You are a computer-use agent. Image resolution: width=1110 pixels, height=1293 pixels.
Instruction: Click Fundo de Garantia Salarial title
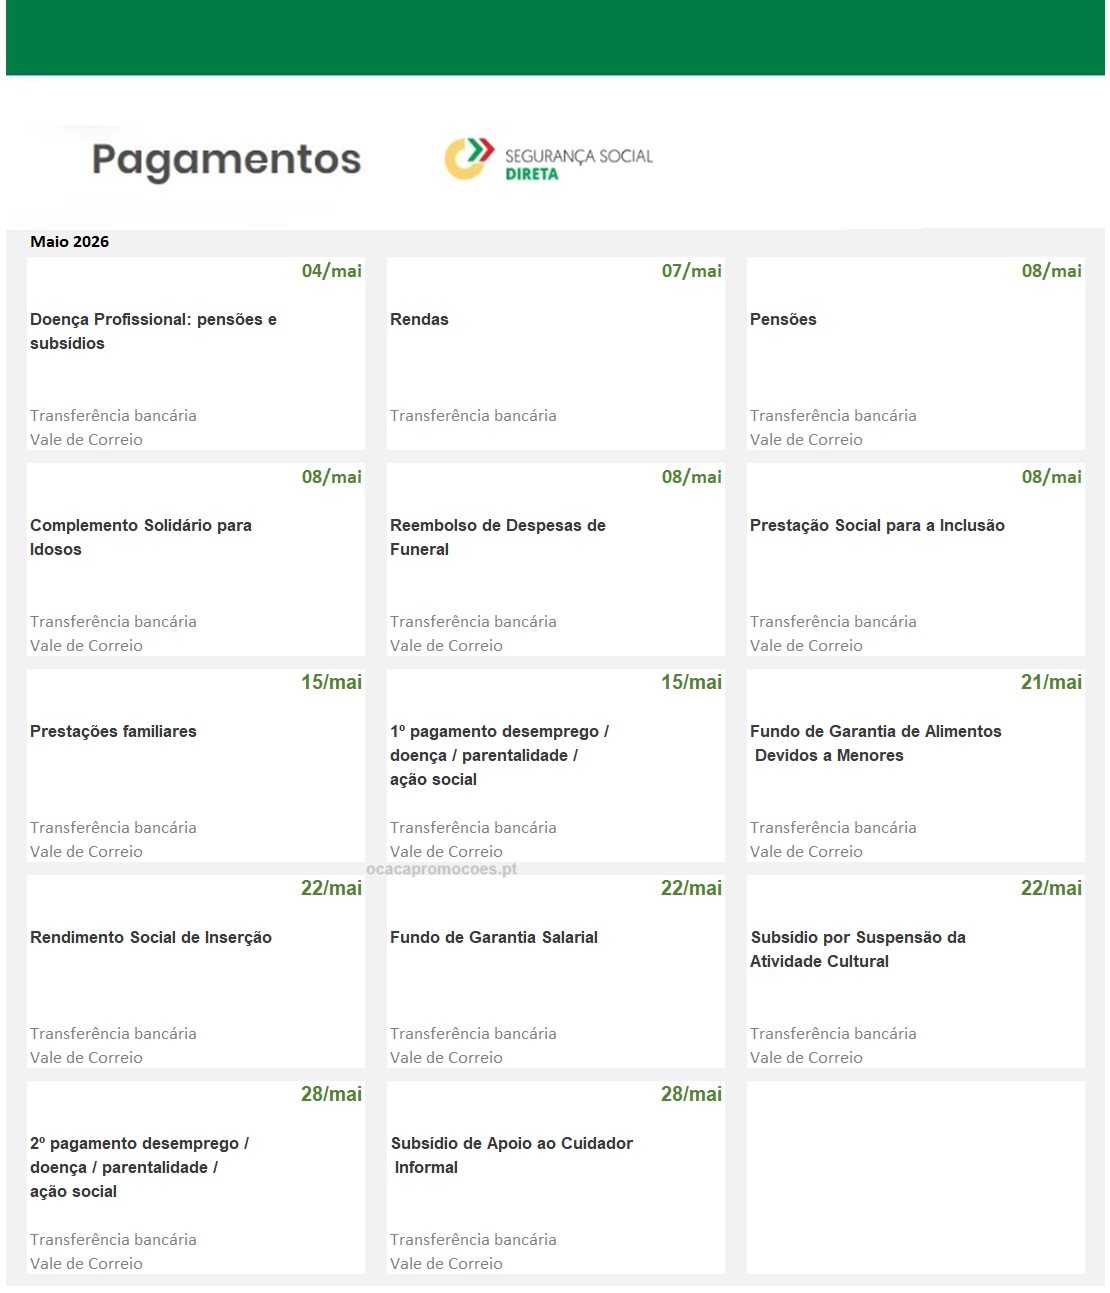coord(494,937)
